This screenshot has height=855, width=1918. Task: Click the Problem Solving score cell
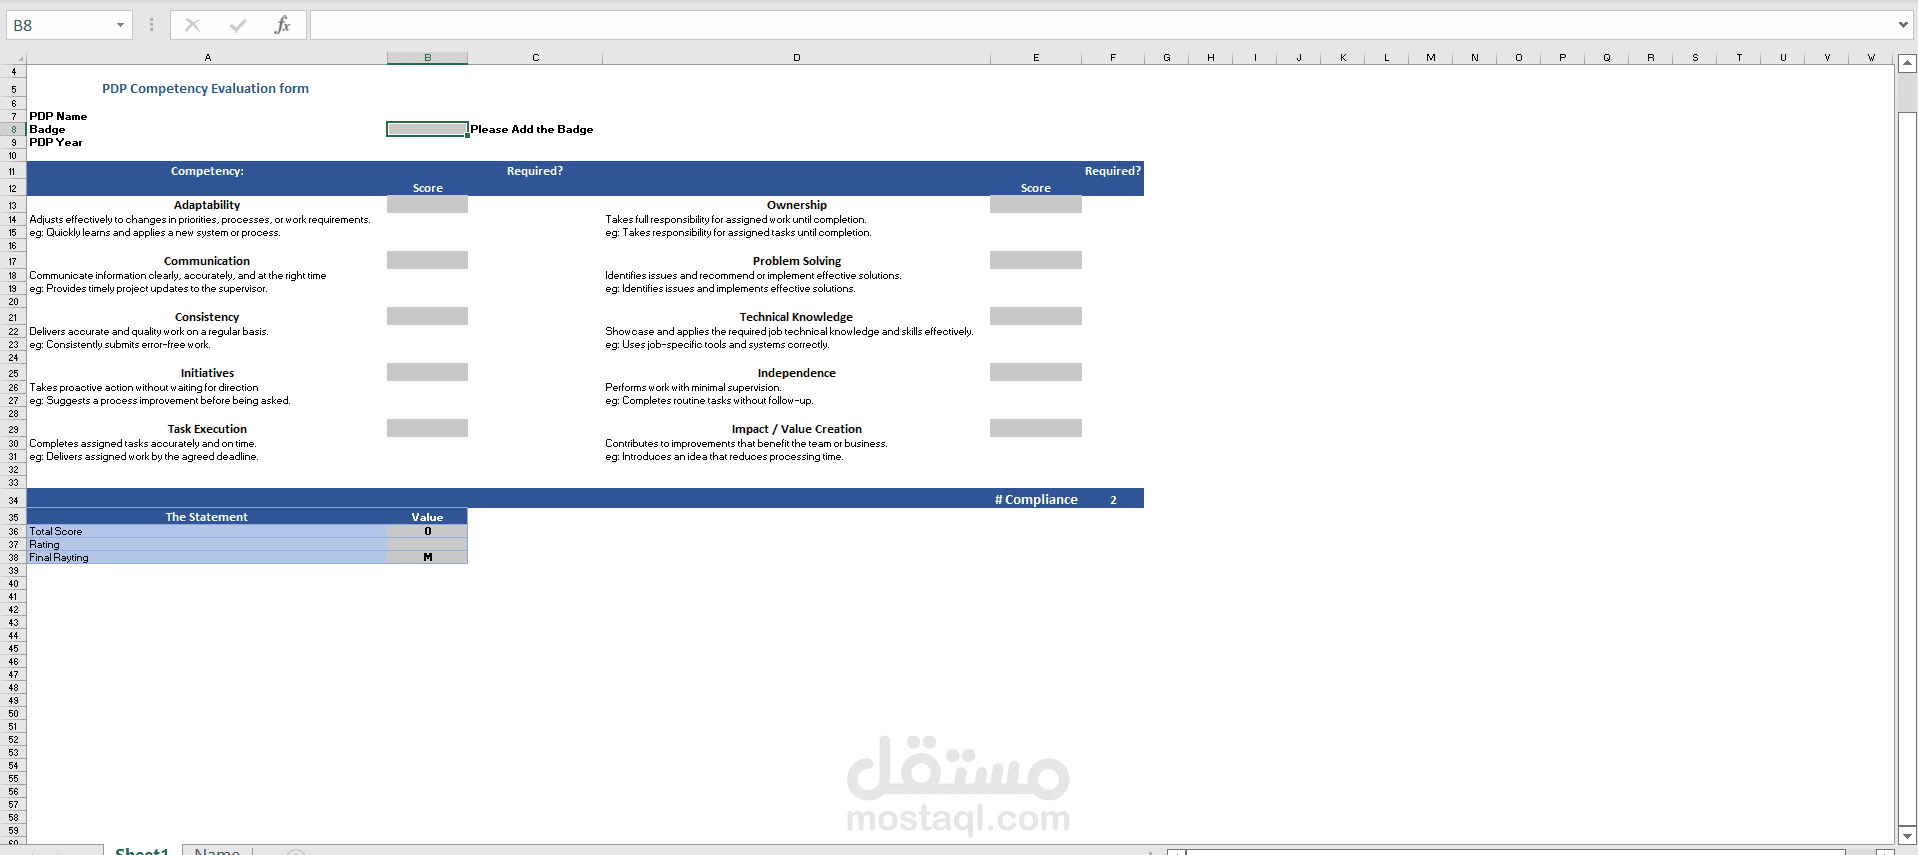[x=1036, y=260]
